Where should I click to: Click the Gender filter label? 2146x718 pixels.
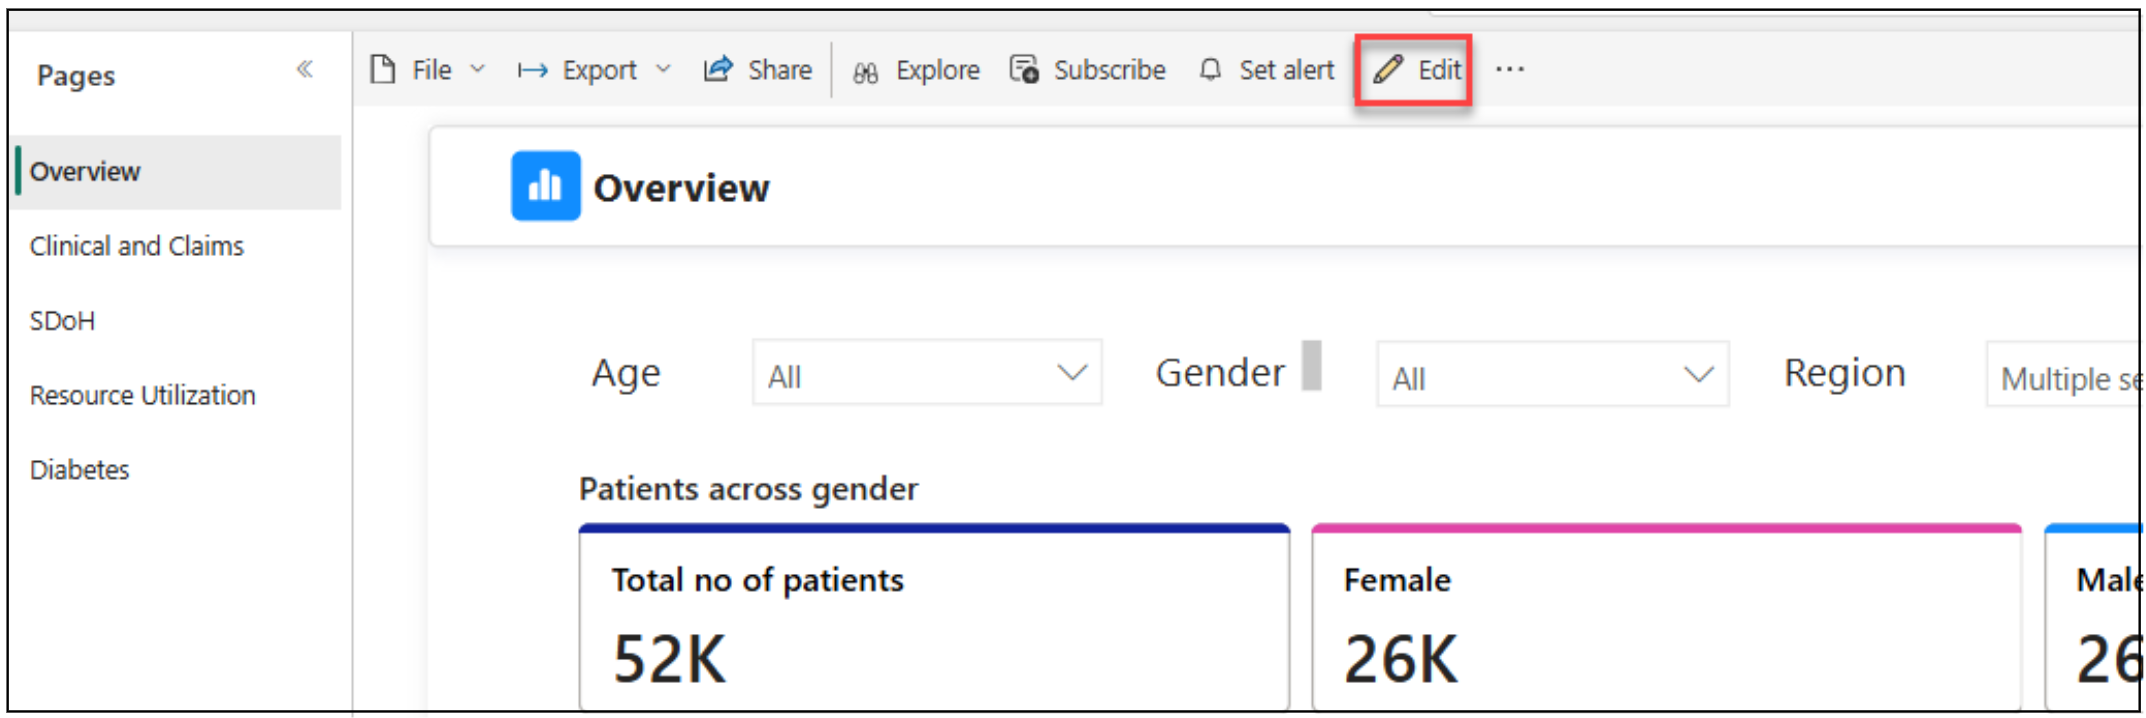tap(1220, 372)
